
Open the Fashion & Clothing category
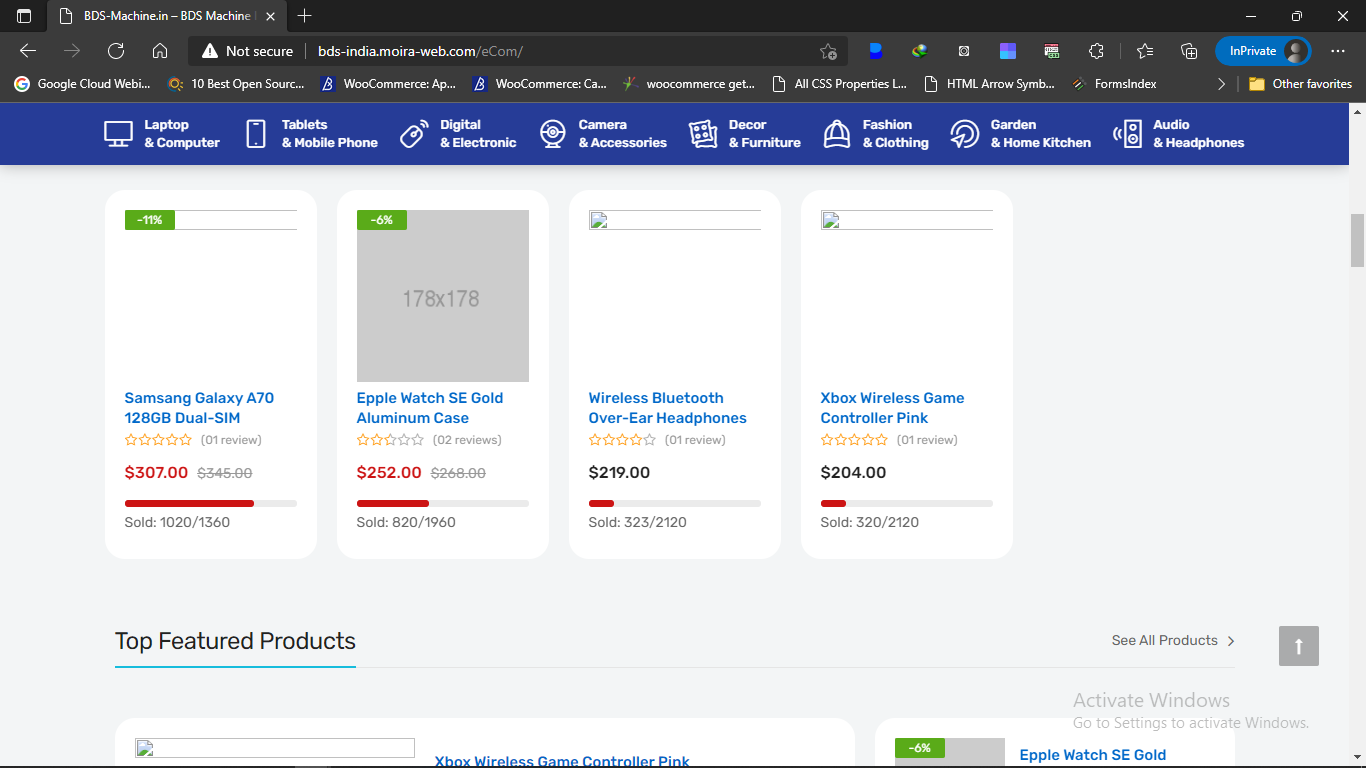click(876, 134)
